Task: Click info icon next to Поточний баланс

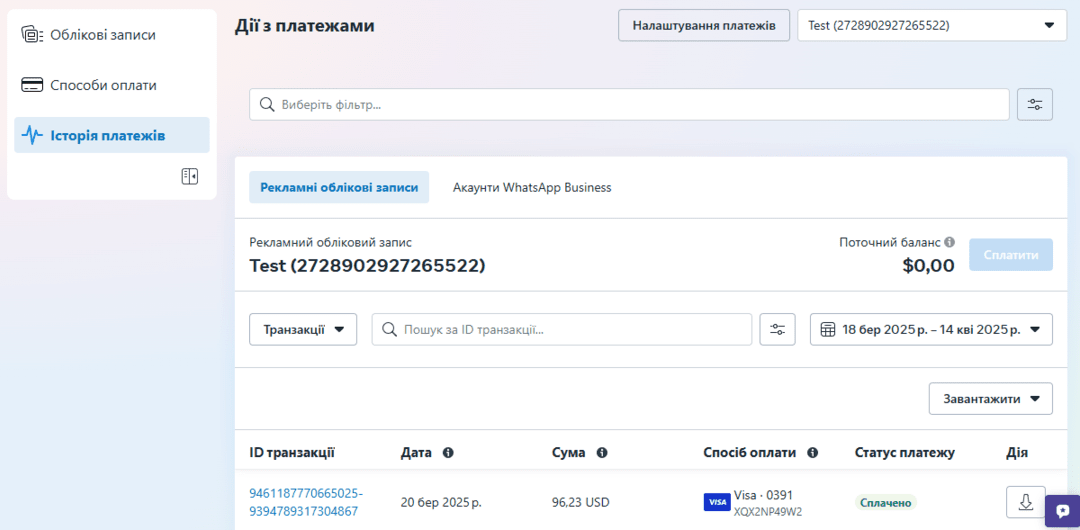Action: click(950, 243)
